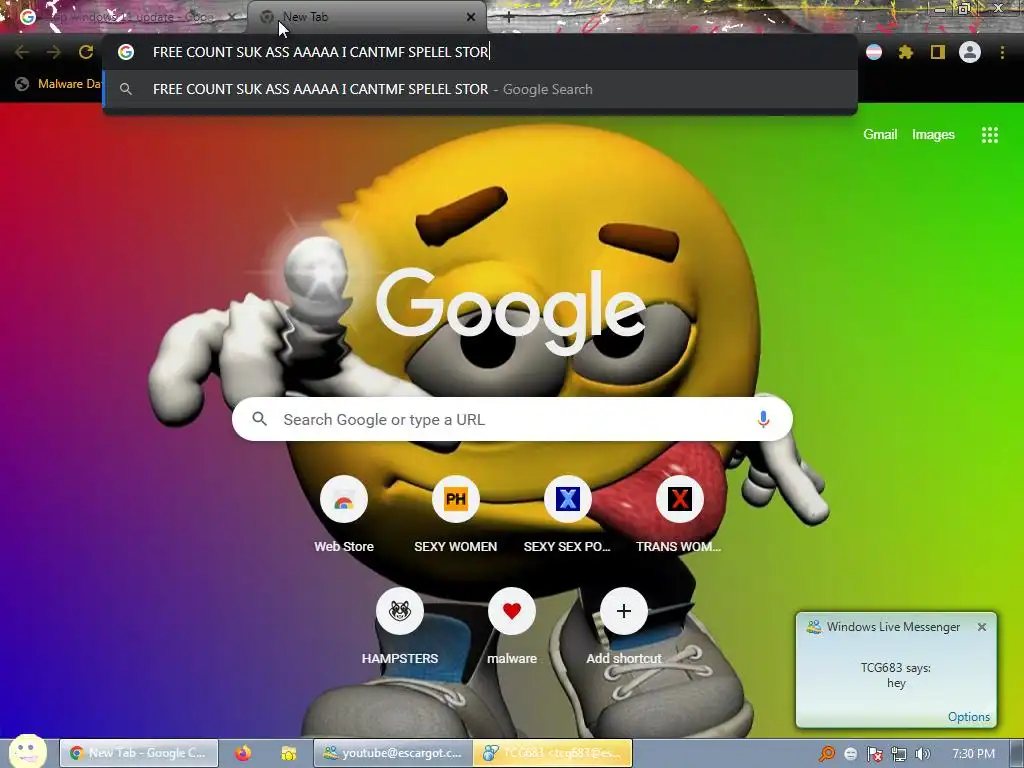Open the Chrome profile avatar
This screenshot has height=768, width=1024.
coord(970,52)
